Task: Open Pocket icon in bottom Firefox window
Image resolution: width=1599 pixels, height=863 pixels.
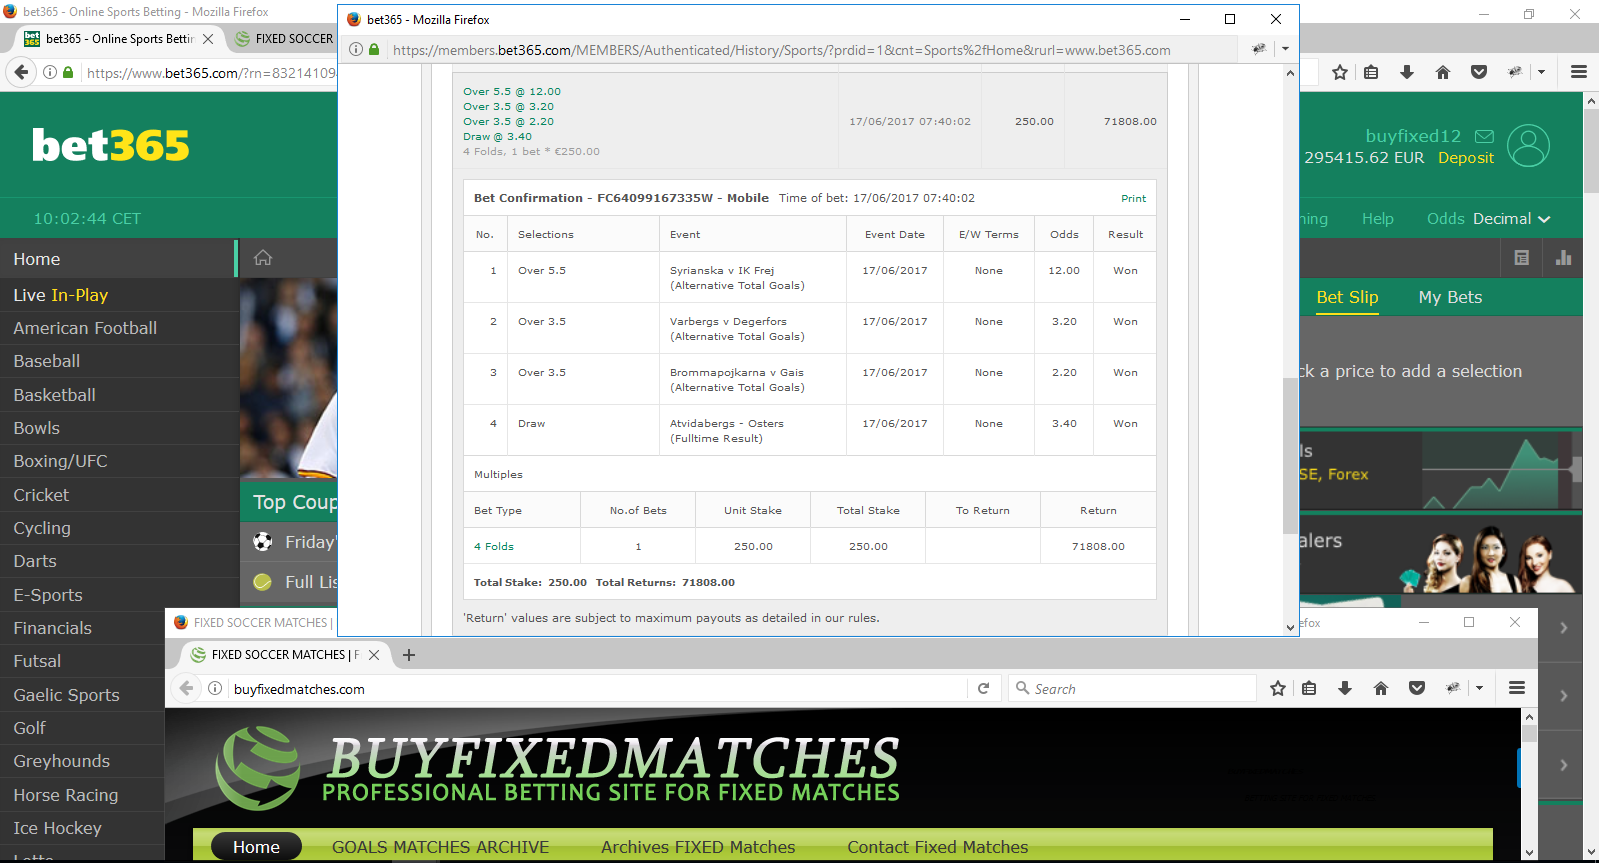Action: pyautogui.click(x=1417, y=688)
